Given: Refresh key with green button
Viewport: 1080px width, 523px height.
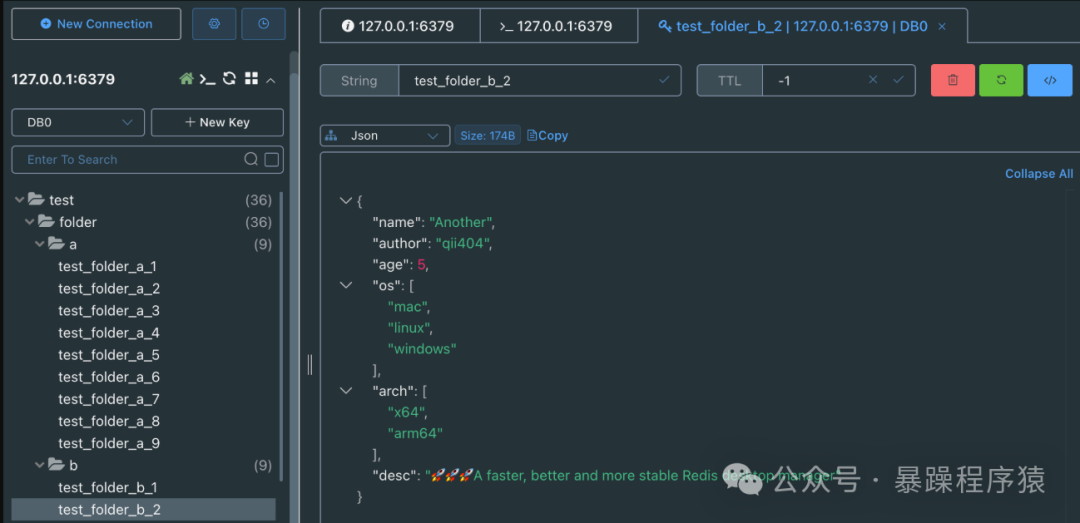Looking at the screenshot, I should [x=1001, y=80].
